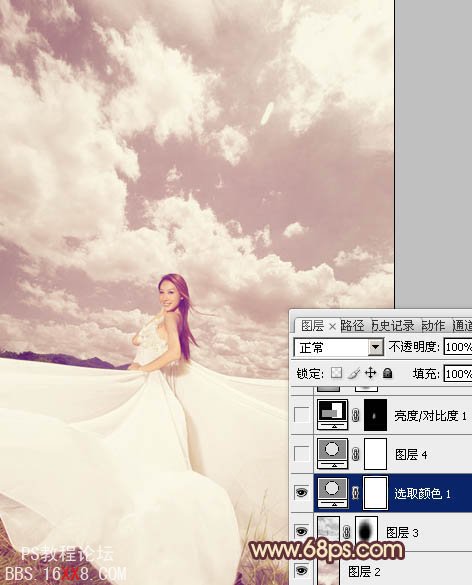The width and height of the screenshot is (472, 585).
Task: Click the lock transparent pixels icon
Action: tap(337, 373)
